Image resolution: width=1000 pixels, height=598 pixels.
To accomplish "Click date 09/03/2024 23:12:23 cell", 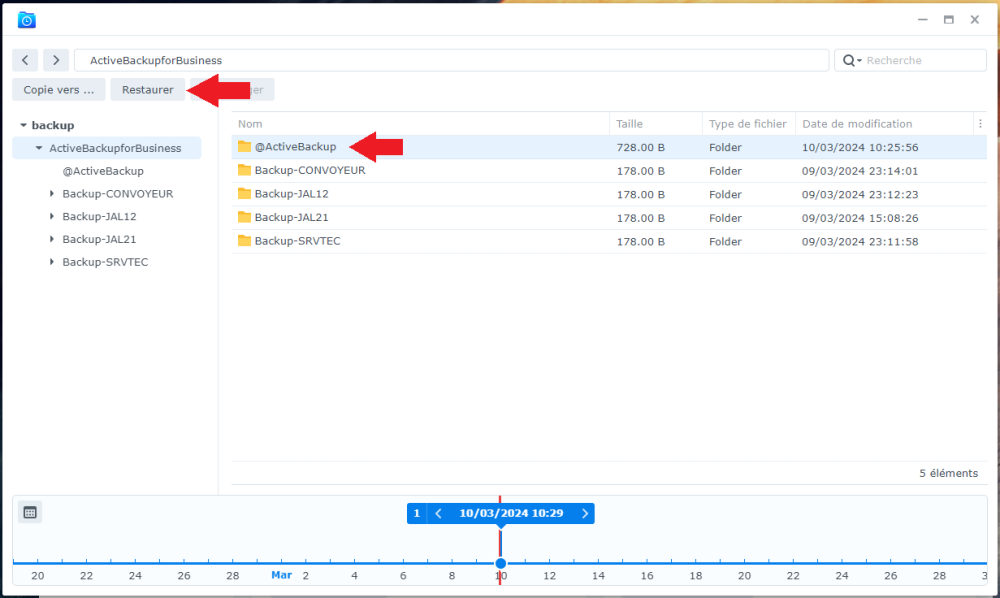I will coord(860,194).
